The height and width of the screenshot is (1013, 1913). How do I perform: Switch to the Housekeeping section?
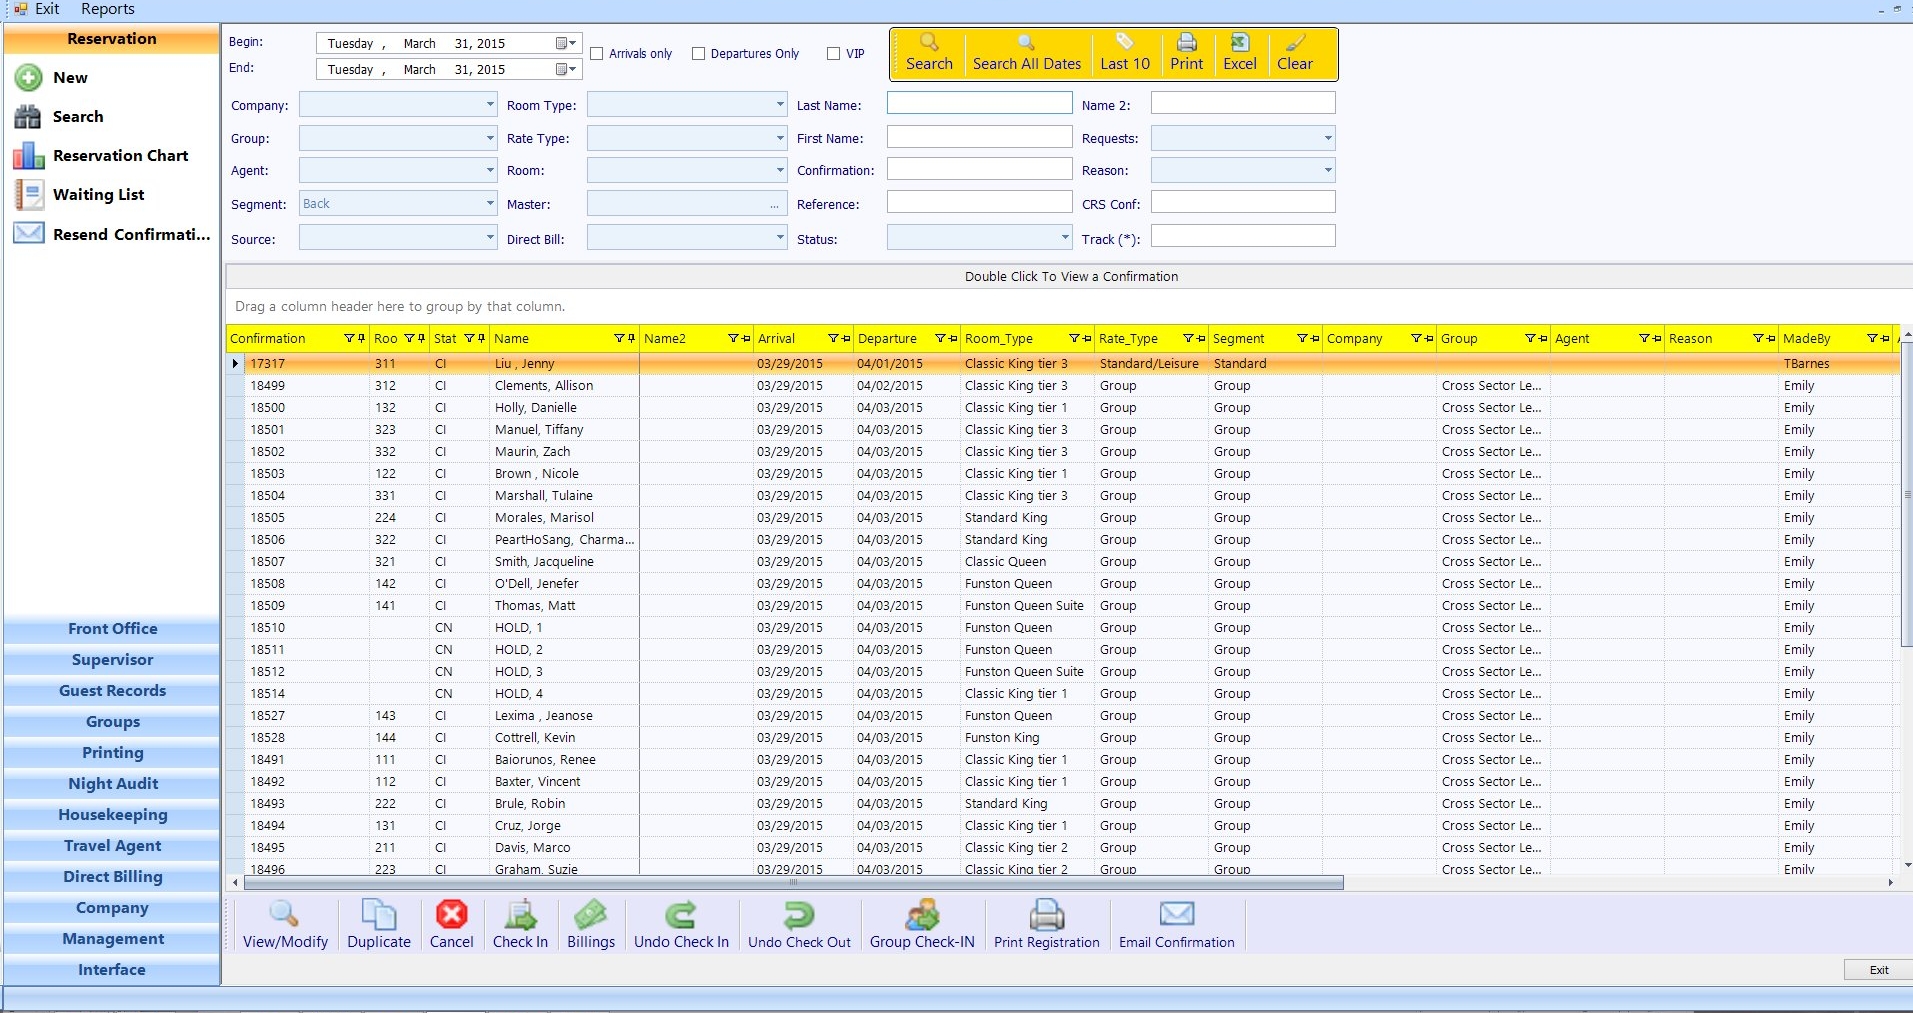pyautogui.click(x=112, y=815)
